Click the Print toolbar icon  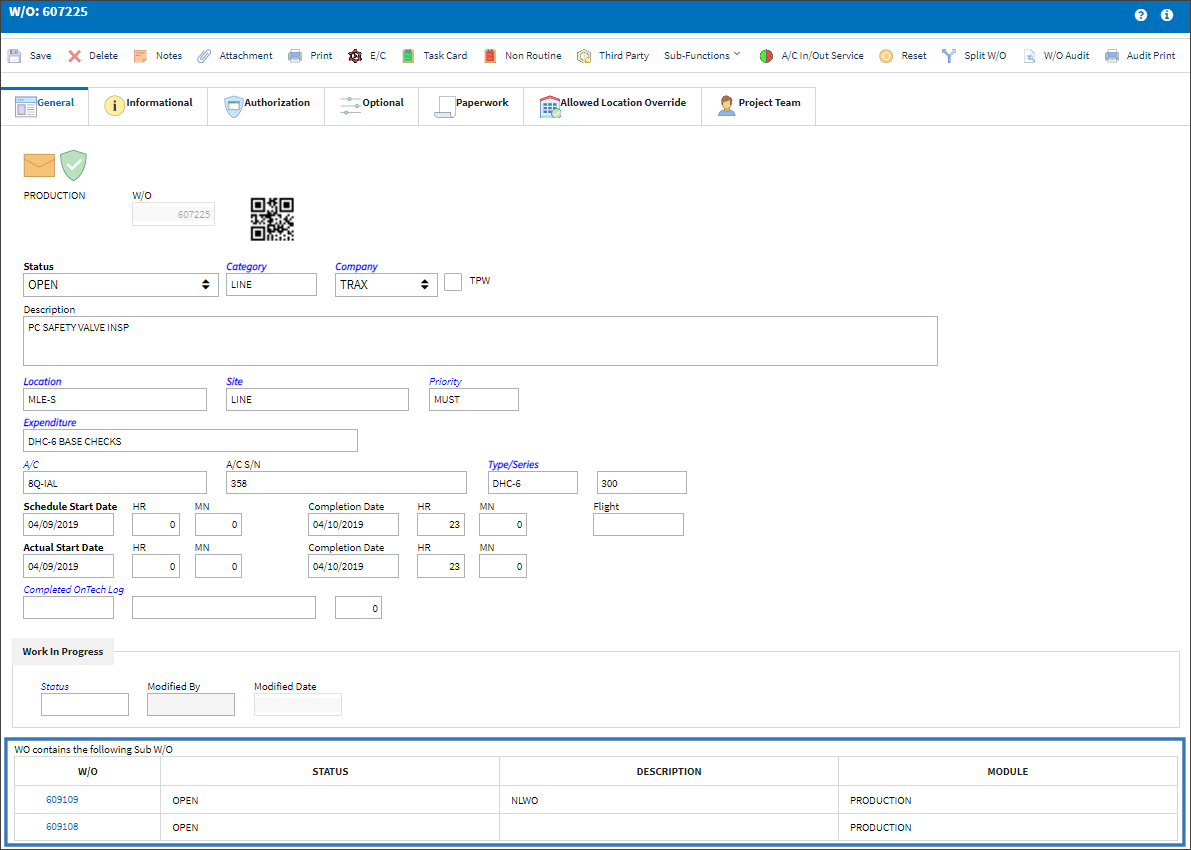point(295,55)
